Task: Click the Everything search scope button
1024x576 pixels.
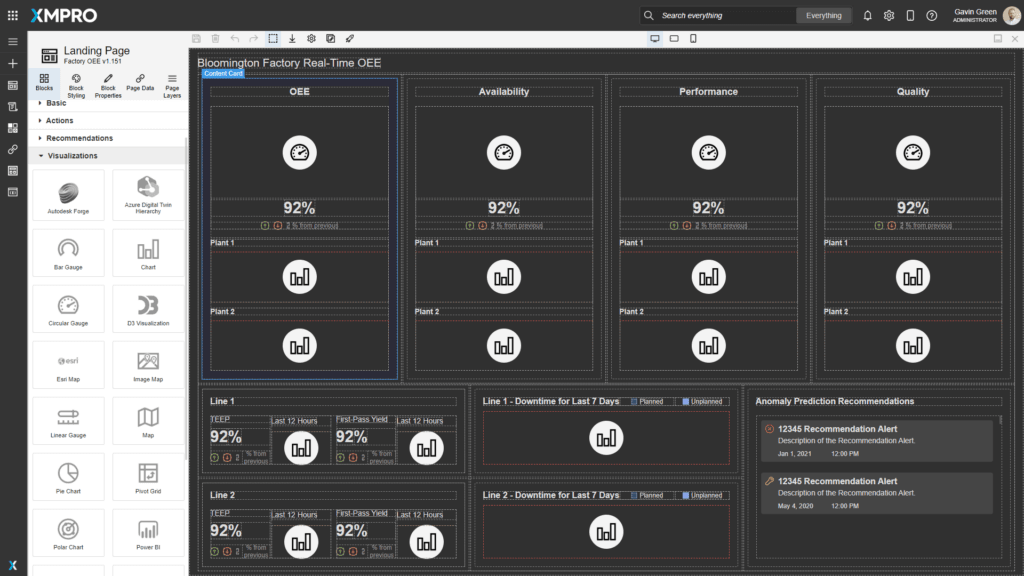Action: [823, 16]
